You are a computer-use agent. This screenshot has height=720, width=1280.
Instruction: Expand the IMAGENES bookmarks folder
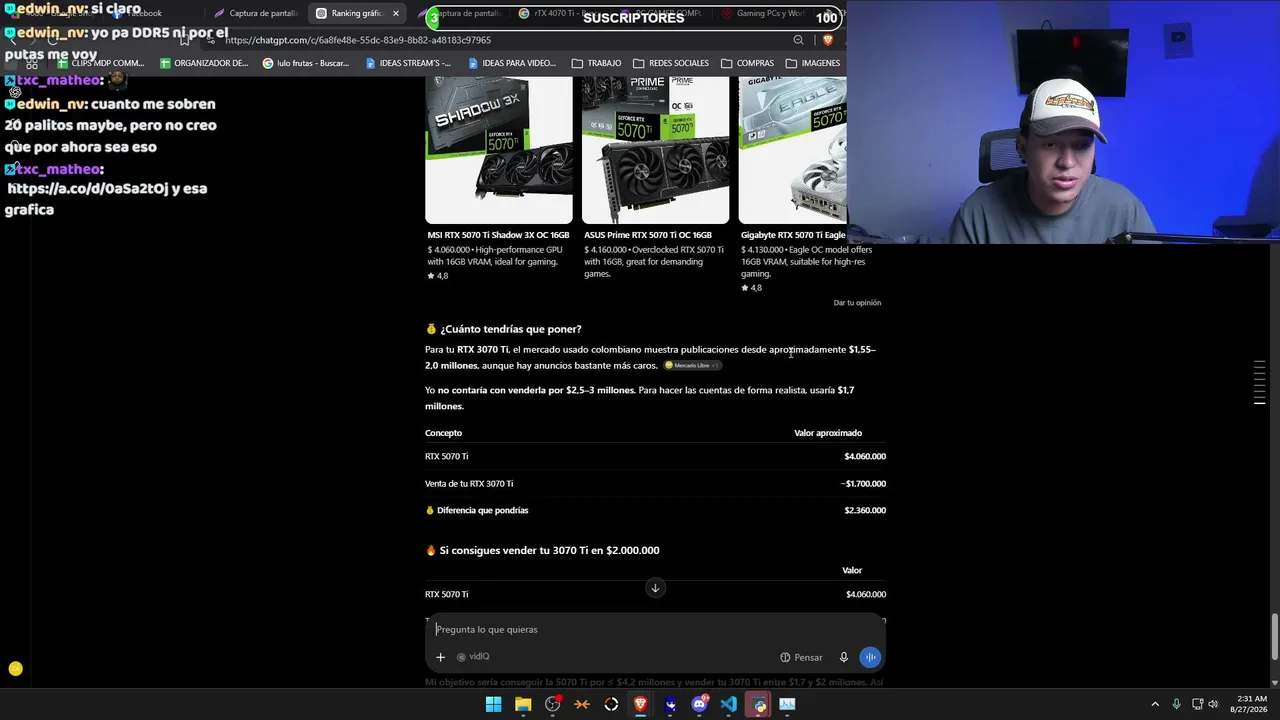[813, 63]
